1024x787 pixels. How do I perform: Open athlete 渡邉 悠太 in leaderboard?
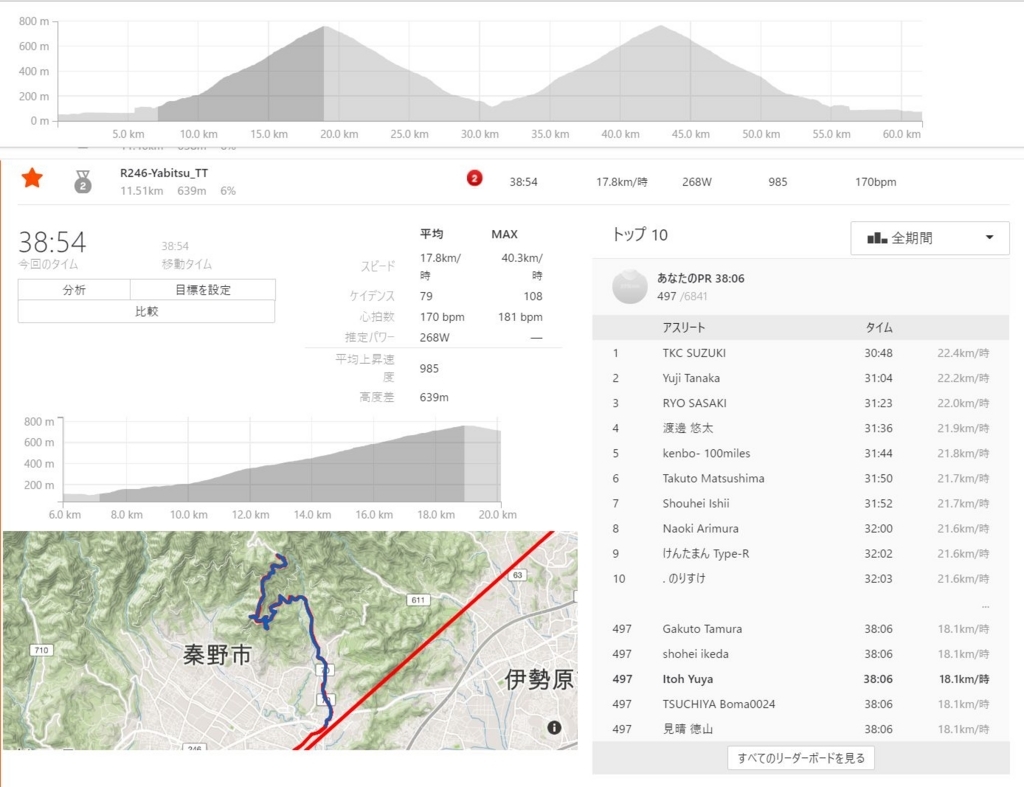tap(688, 428)
